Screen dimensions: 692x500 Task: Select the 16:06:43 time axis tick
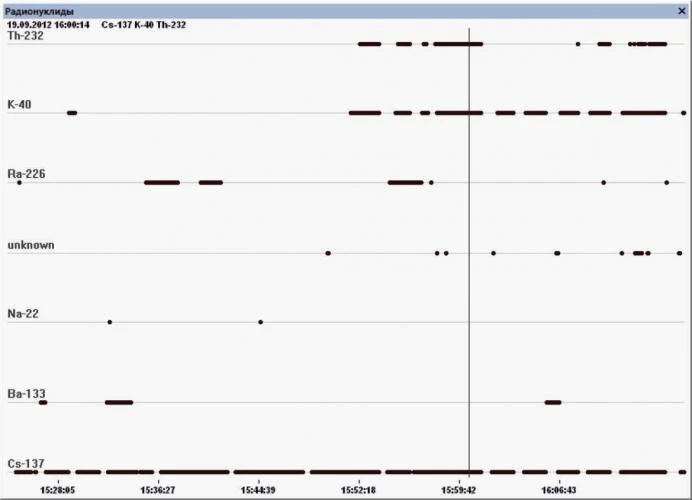click(559, 490)
